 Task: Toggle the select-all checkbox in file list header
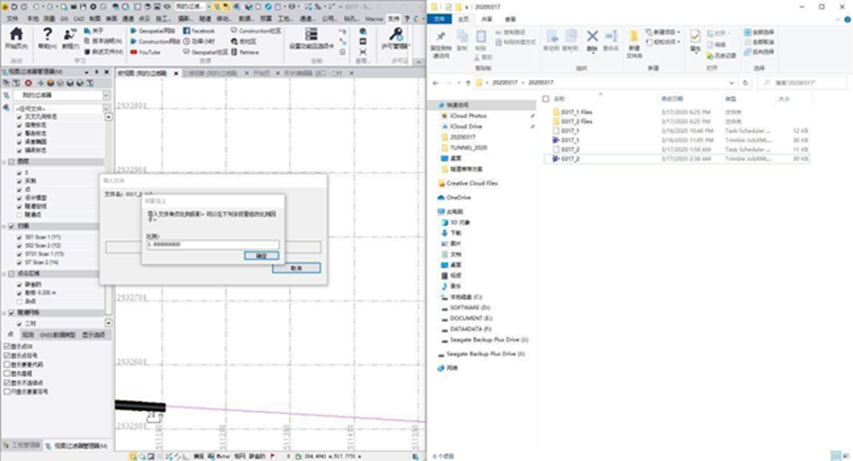546,98
